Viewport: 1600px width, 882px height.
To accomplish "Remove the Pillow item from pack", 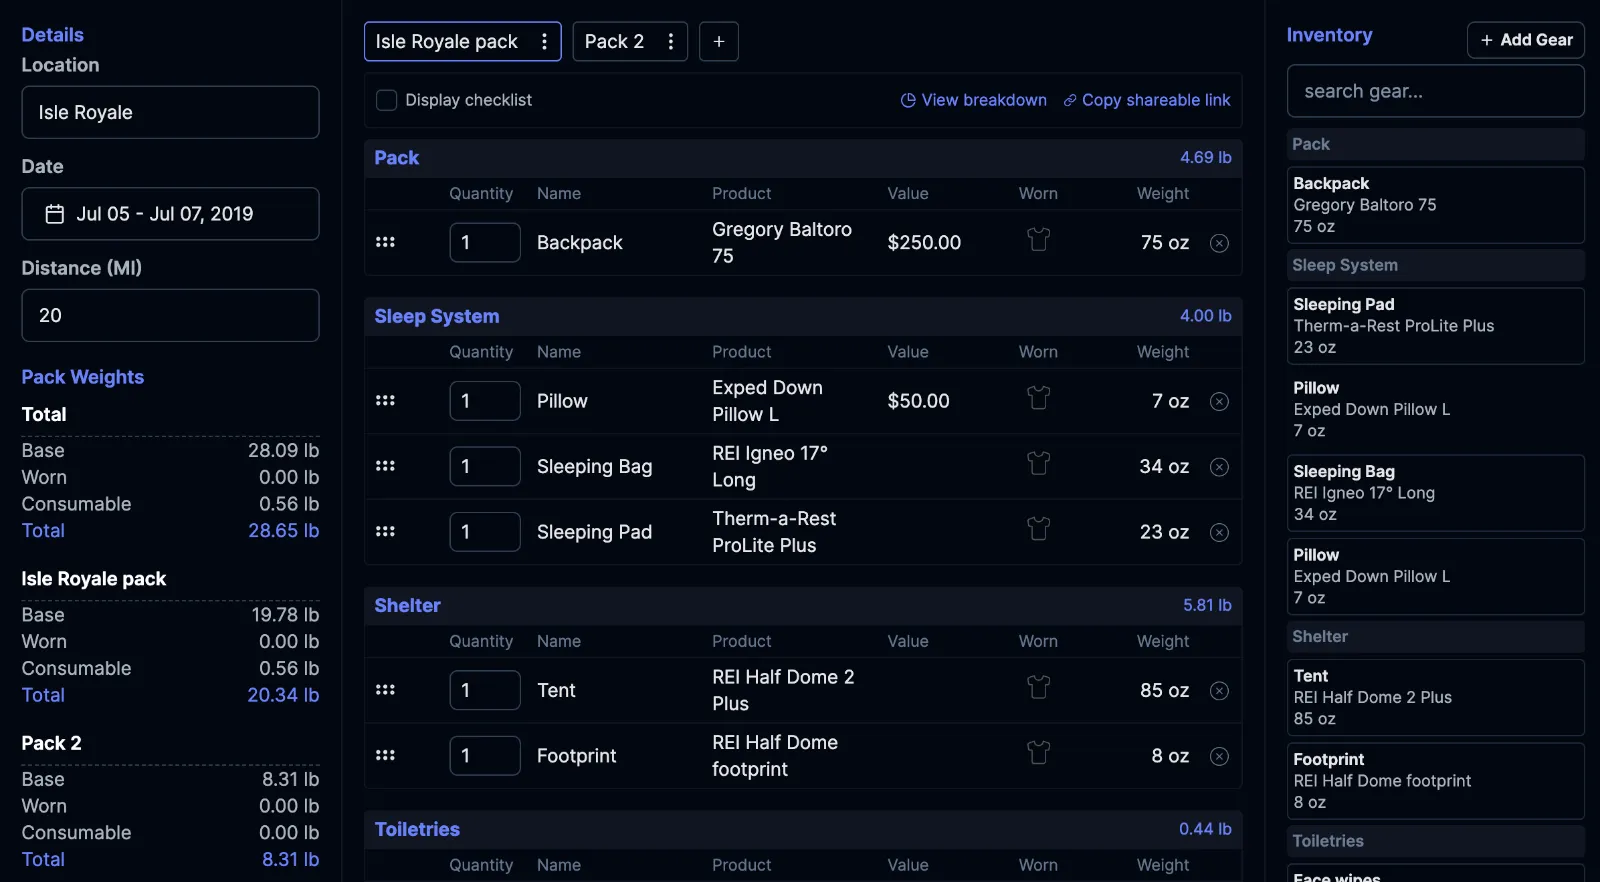I will [1219, 401].
